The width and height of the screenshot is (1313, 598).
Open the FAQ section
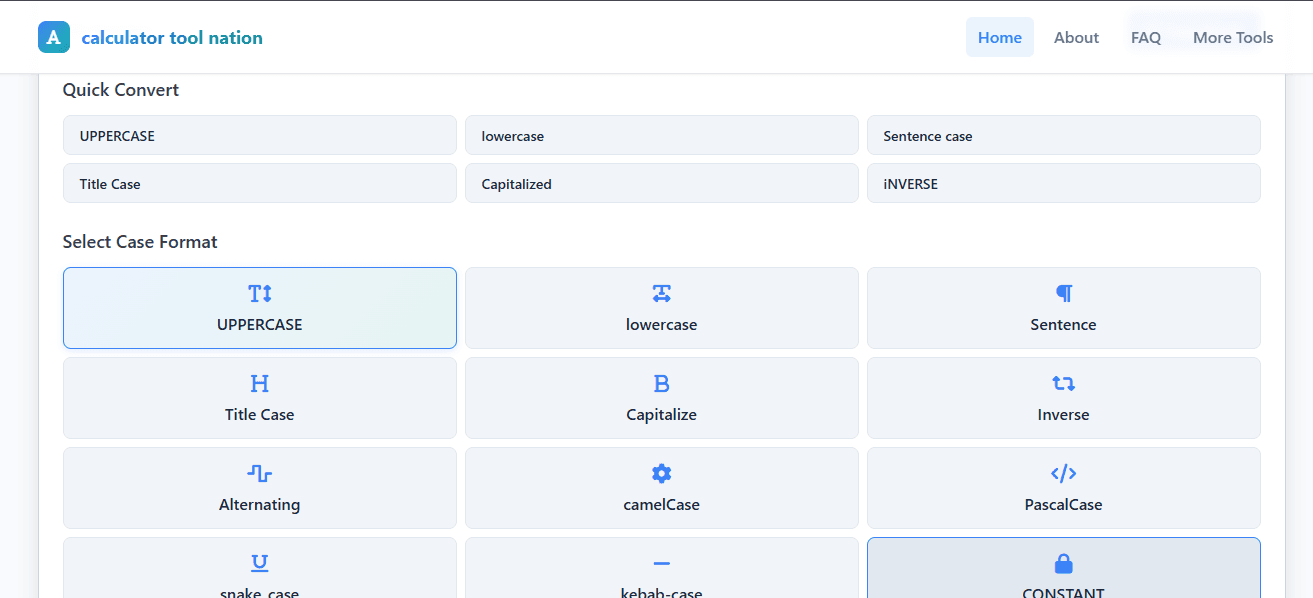click(1145, 37)
